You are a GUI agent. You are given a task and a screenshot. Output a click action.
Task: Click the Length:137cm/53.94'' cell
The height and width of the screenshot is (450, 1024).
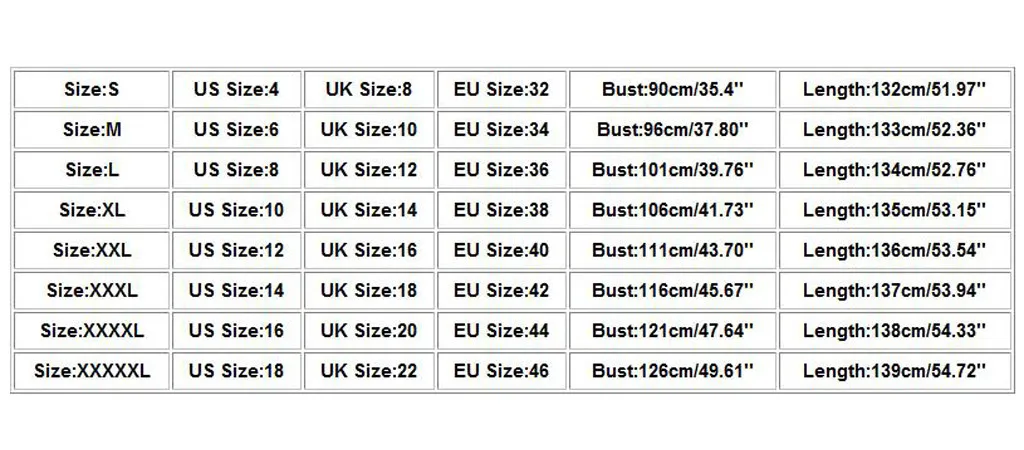[x=894, y=291]
